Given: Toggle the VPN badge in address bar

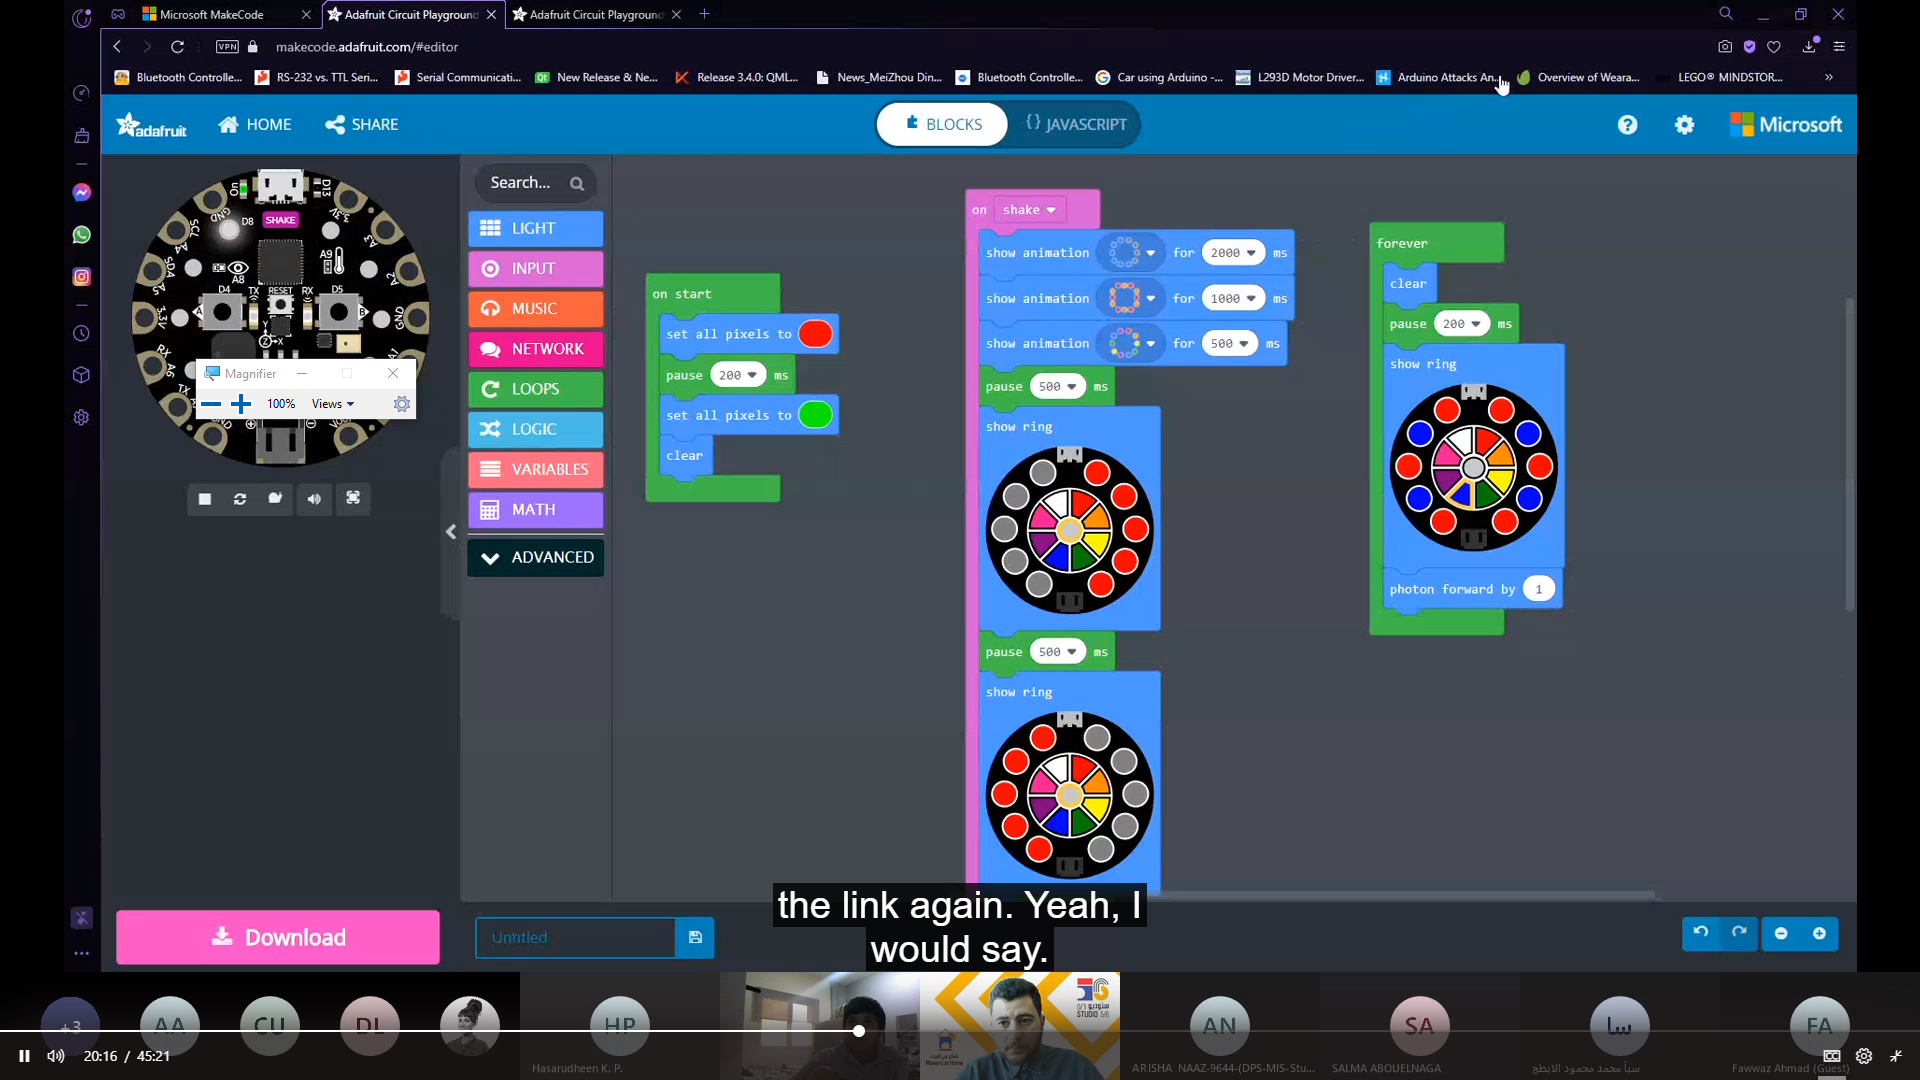Looking at the screenshot, I should 228,47.
